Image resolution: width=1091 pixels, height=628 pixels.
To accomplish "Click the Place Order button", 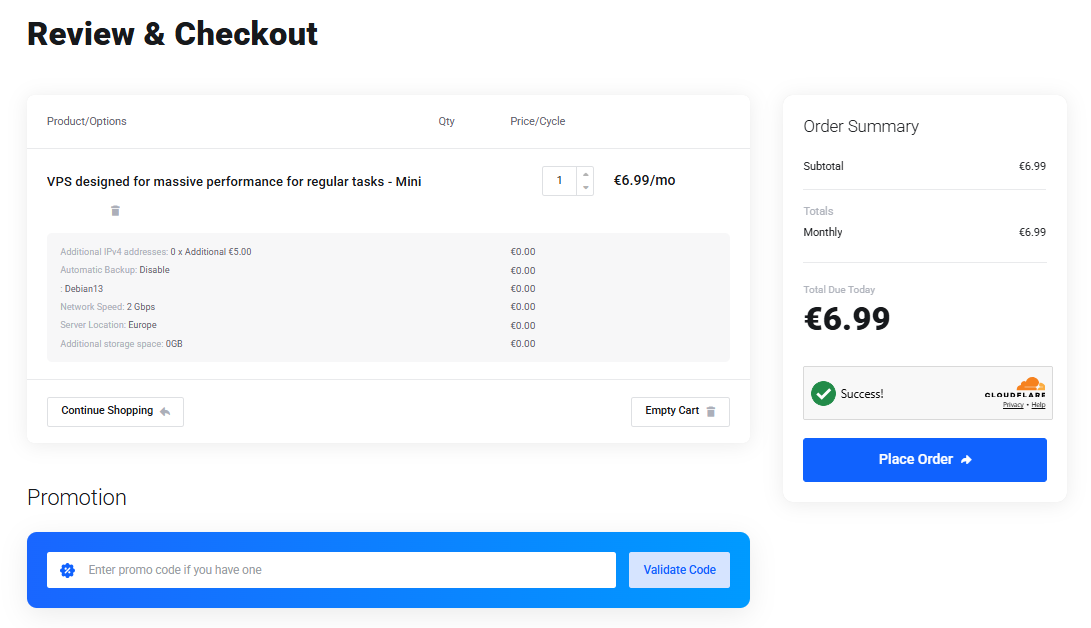I will pos(925,460).
